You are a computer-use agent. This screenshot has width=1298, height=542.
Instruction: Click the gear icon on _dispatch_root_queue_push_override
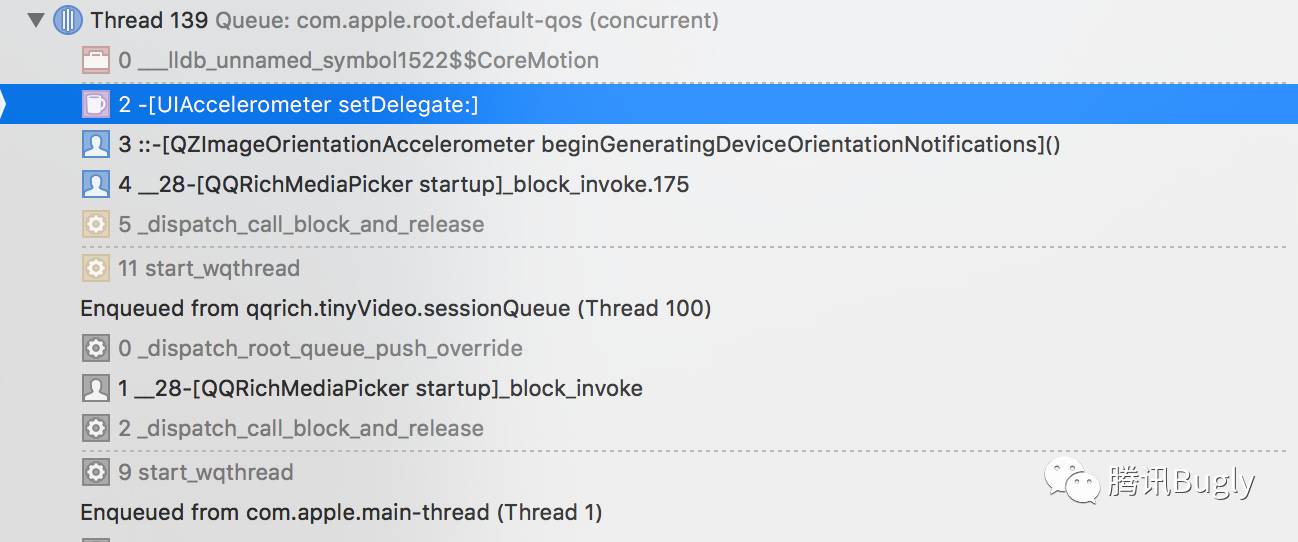(95, 349)
